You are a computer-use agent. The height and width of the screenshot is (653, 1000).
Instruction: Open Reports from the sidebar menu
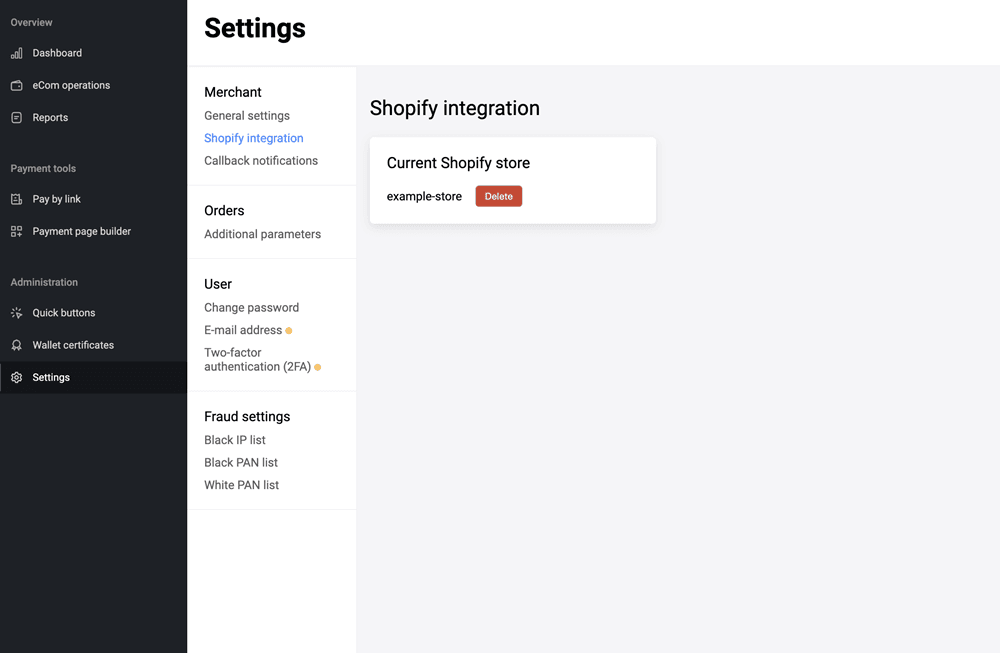point(50,118)
